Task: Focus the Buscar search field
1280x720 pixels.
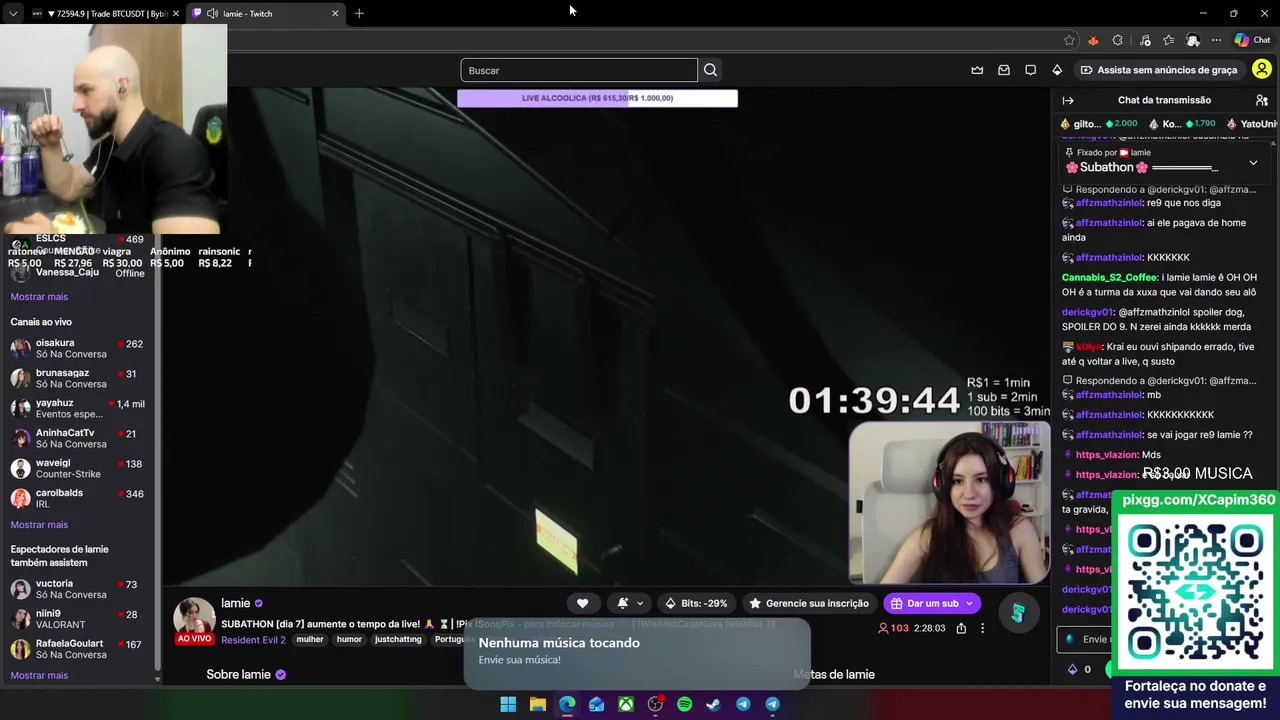Action: coord(579,70)
